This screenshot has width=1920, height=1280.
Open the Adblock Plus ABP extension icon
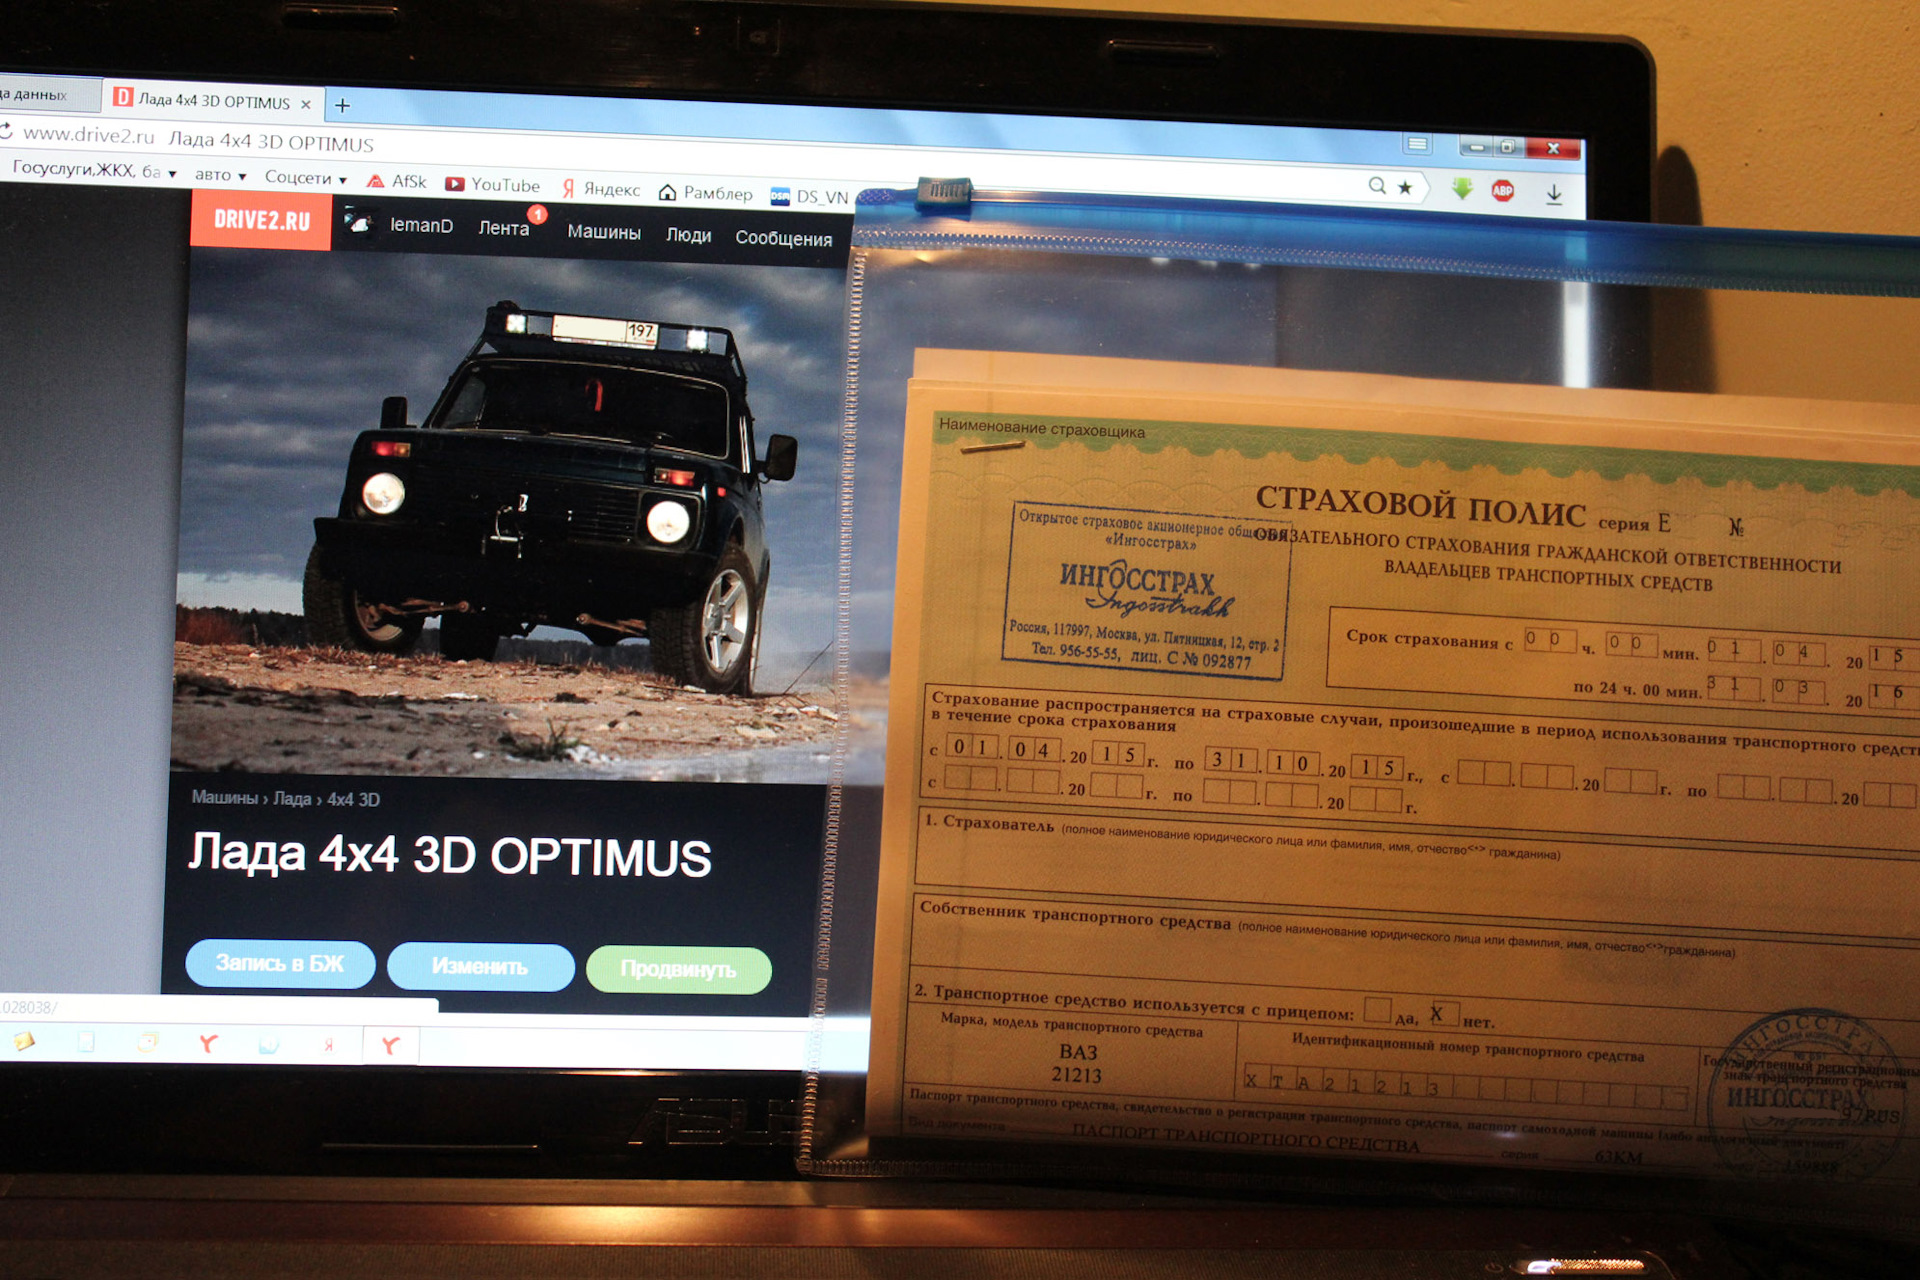1502,190
